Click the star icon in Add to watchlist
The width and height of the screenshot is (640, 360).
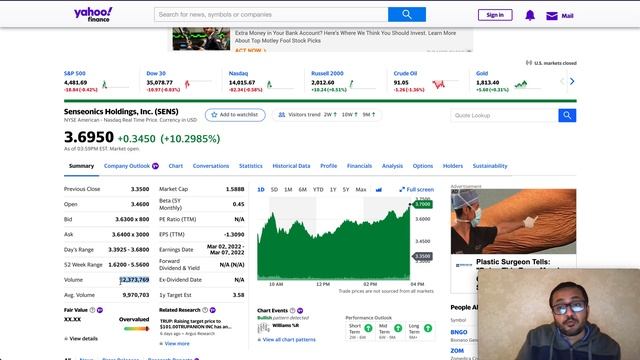pos(214,115)
